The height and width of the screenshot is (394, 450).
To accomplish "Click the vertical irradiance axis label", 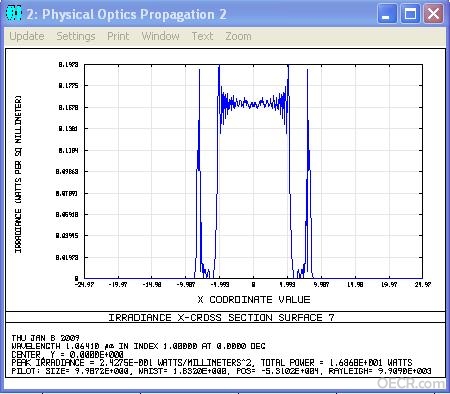I will click(x=18, y=174).
